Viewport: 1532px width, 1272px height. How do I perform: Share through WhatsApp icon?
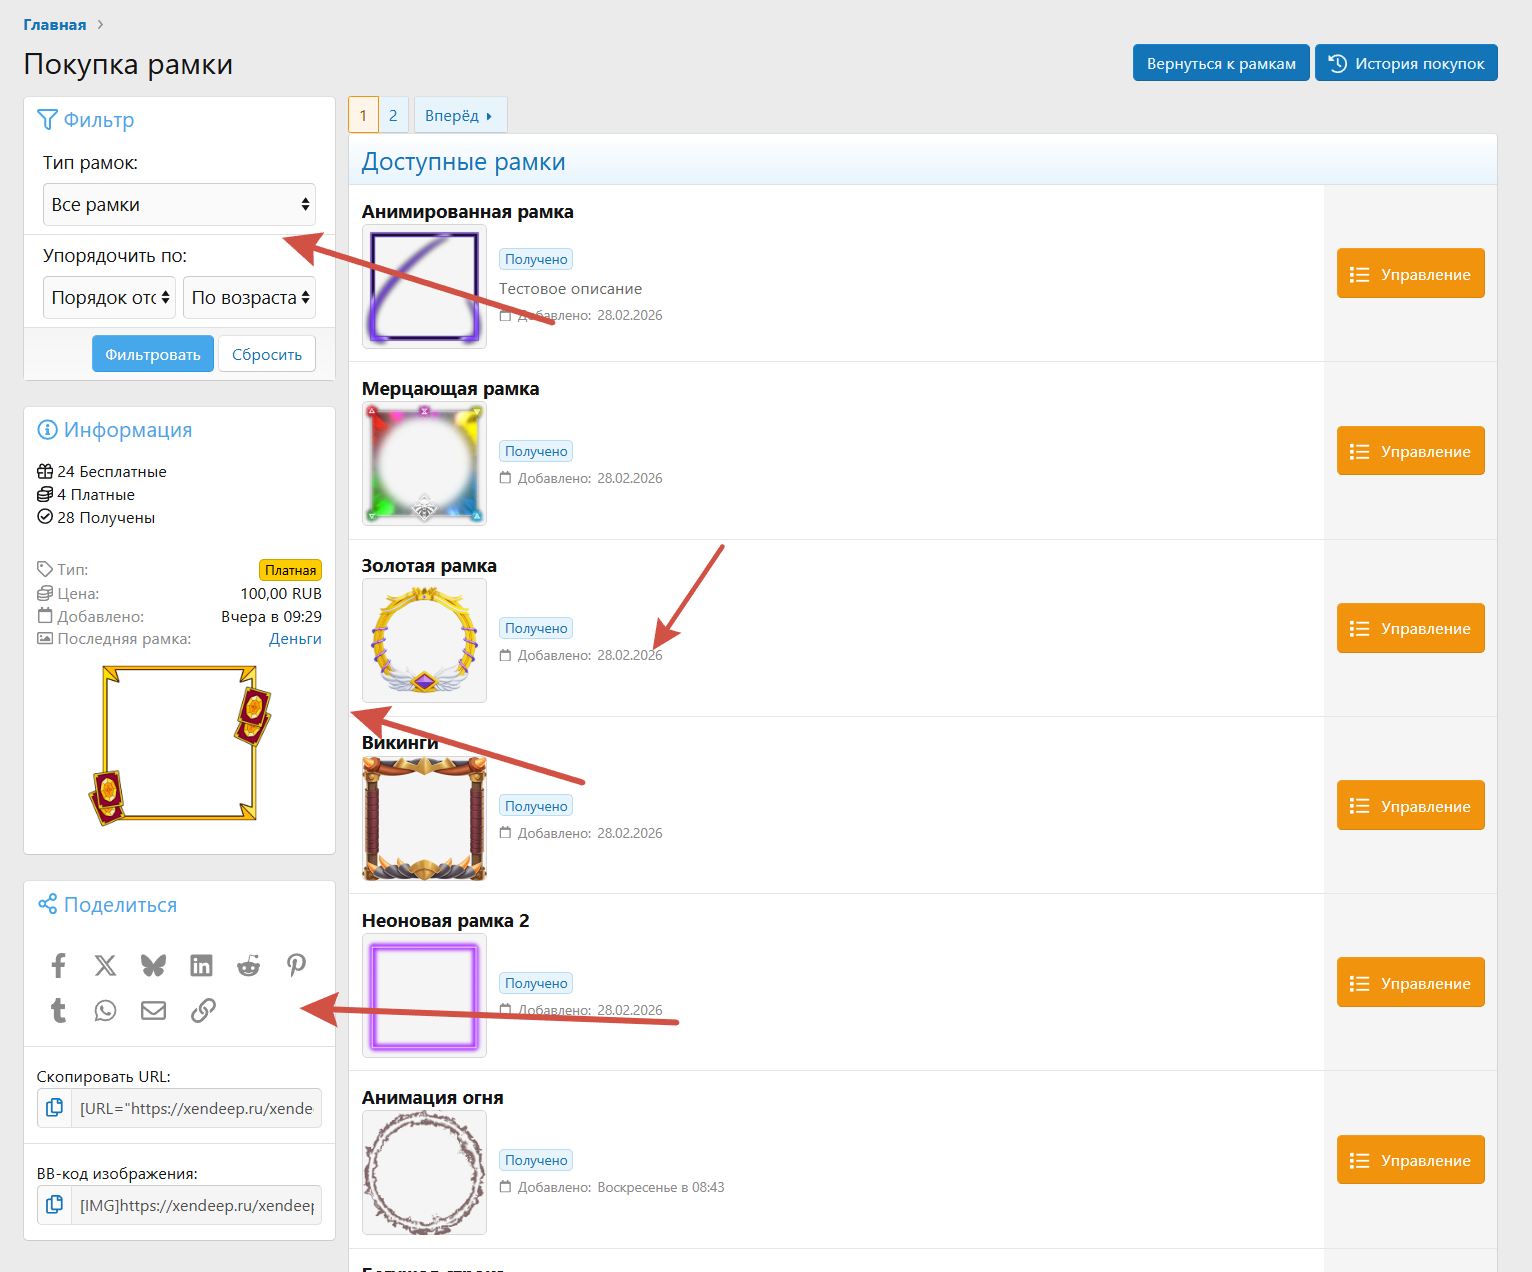[x=105, y=1010]
